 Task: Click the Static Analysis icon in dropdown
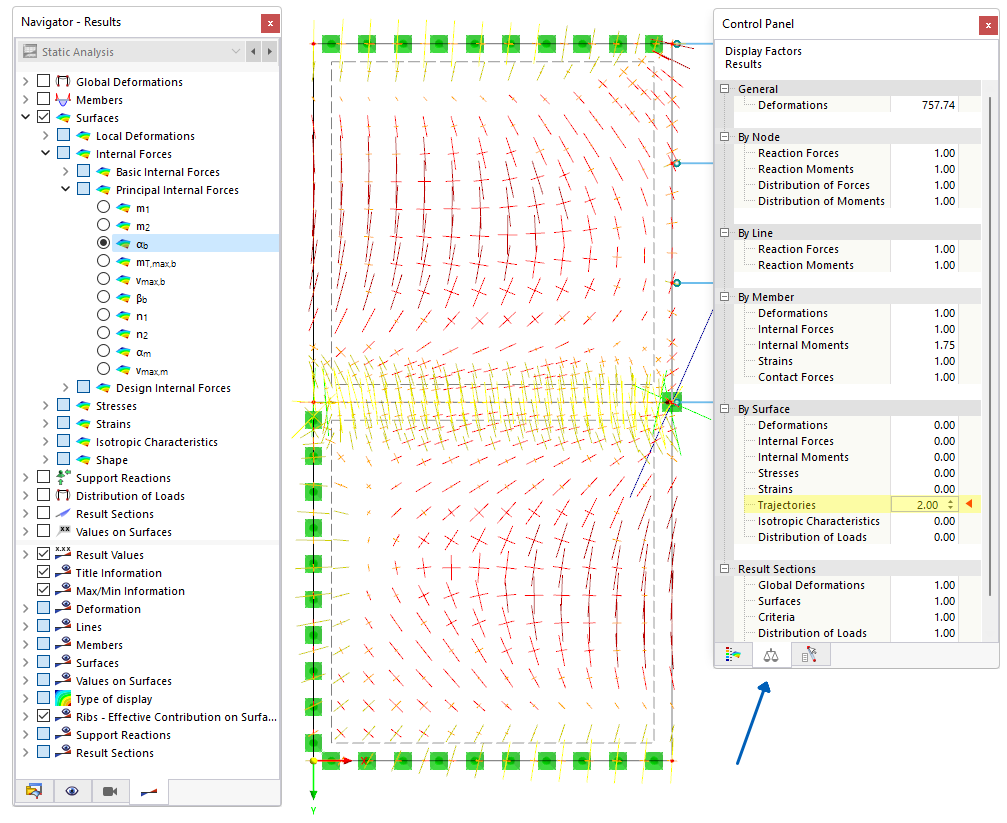pyautogui.click(x=30, y=51)
